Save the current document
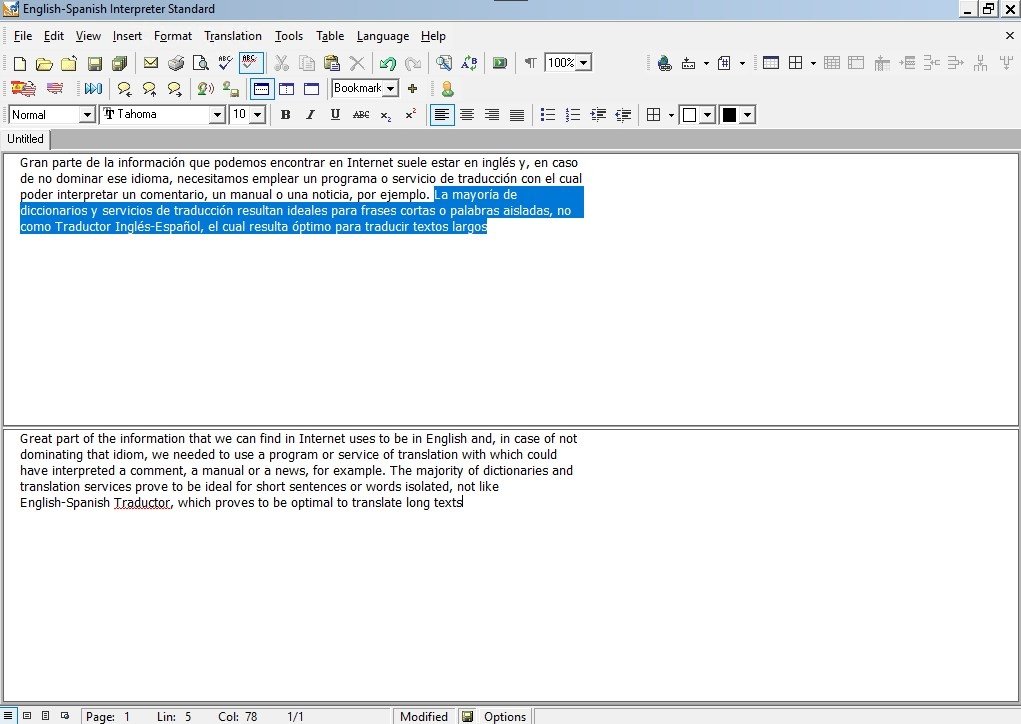 [95, 63]
